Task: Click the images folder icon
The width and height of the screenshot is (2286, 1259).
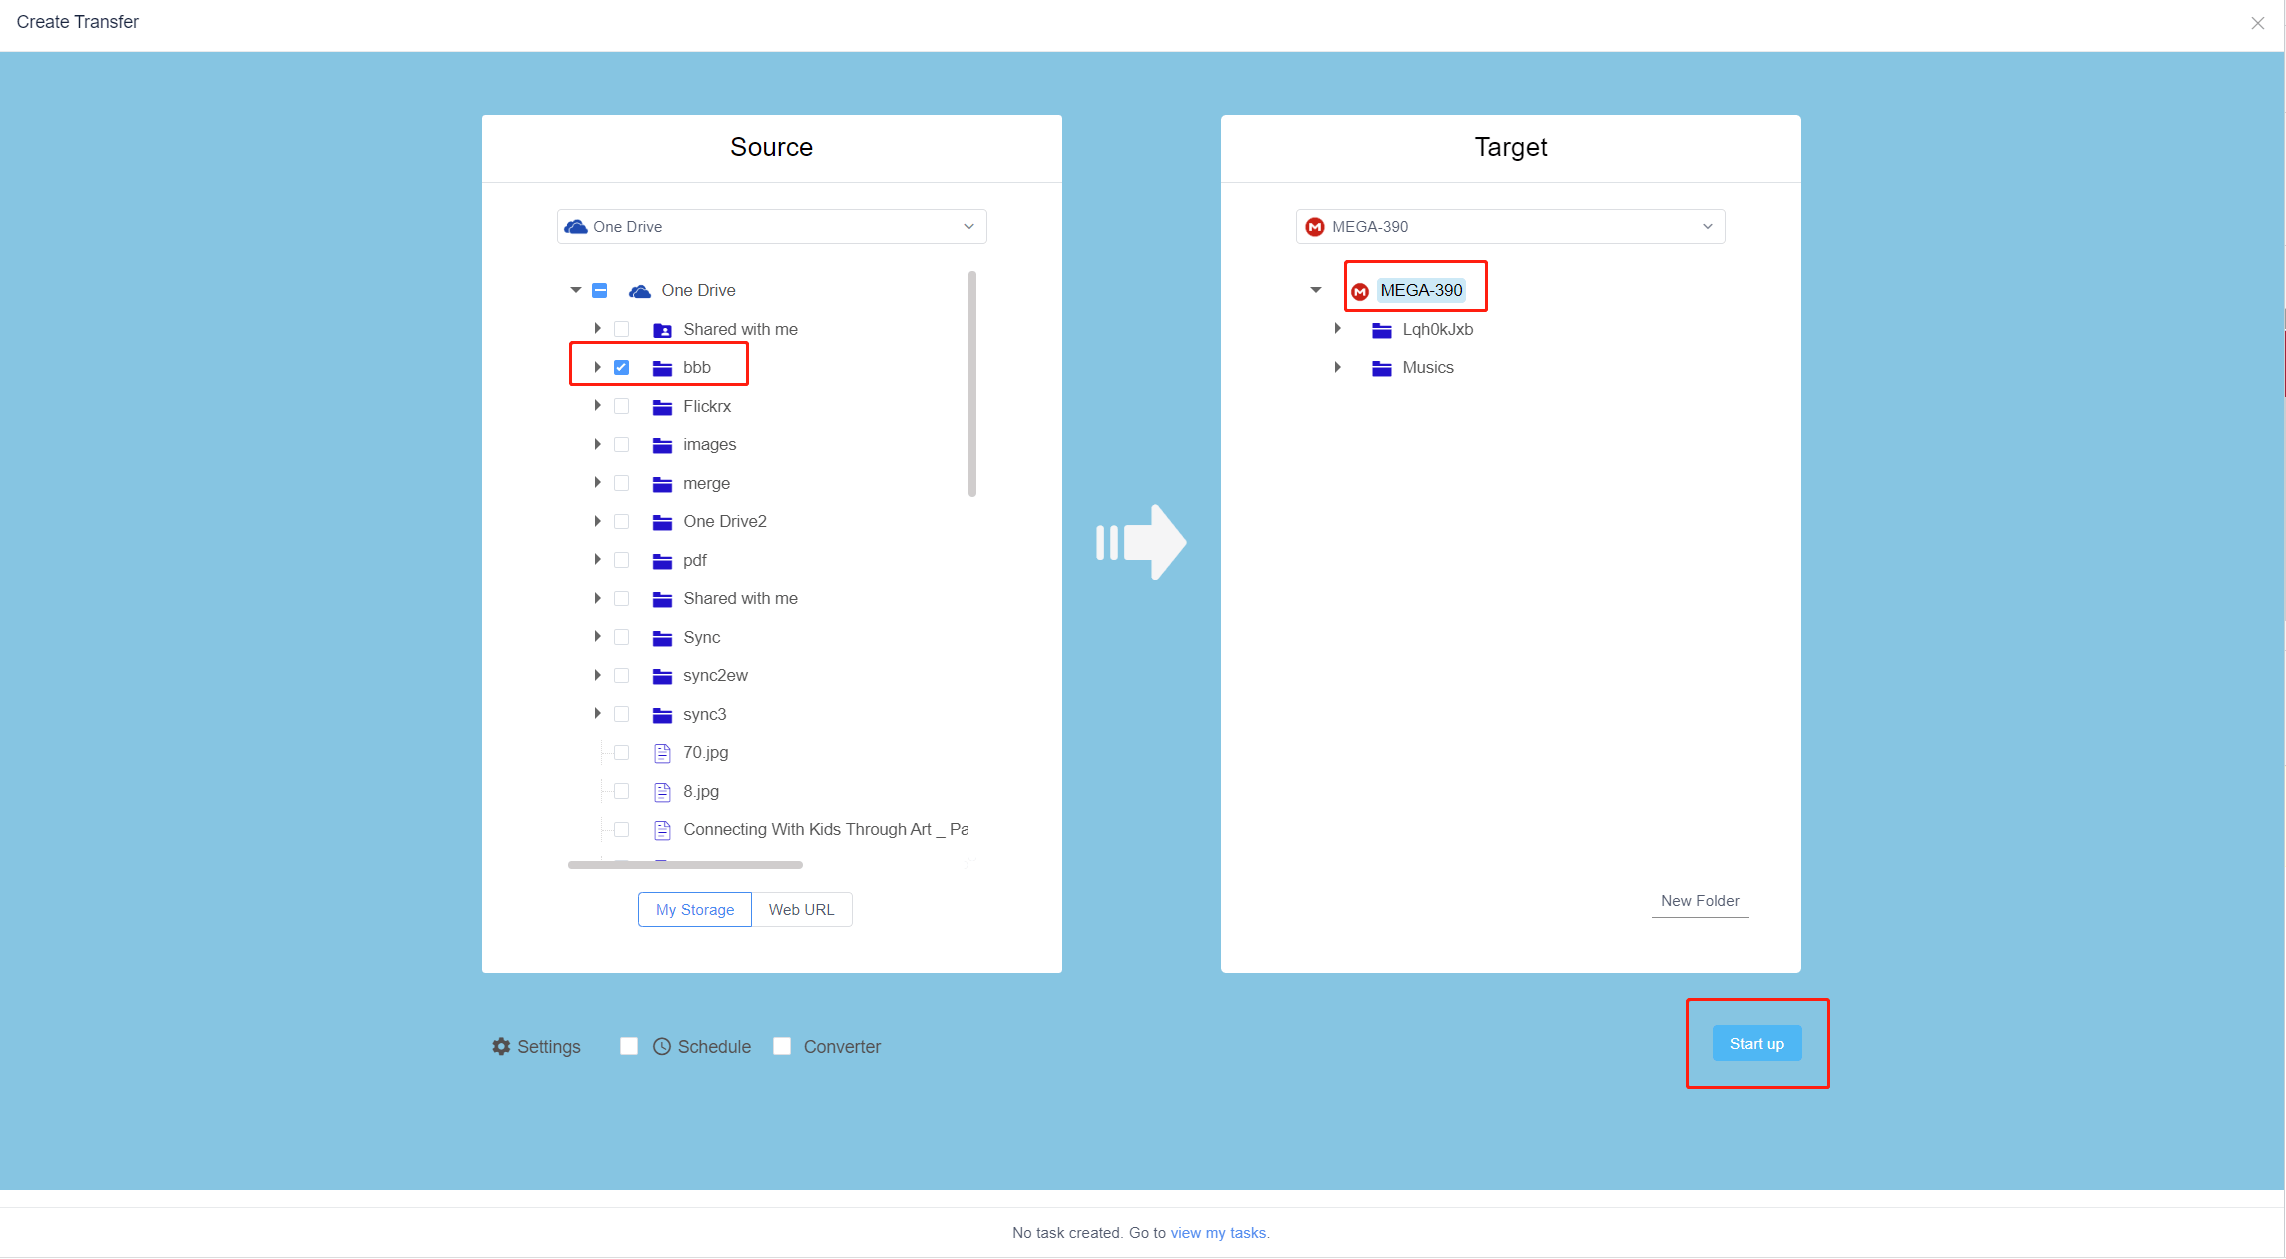Action: click(x=660, y=443)
